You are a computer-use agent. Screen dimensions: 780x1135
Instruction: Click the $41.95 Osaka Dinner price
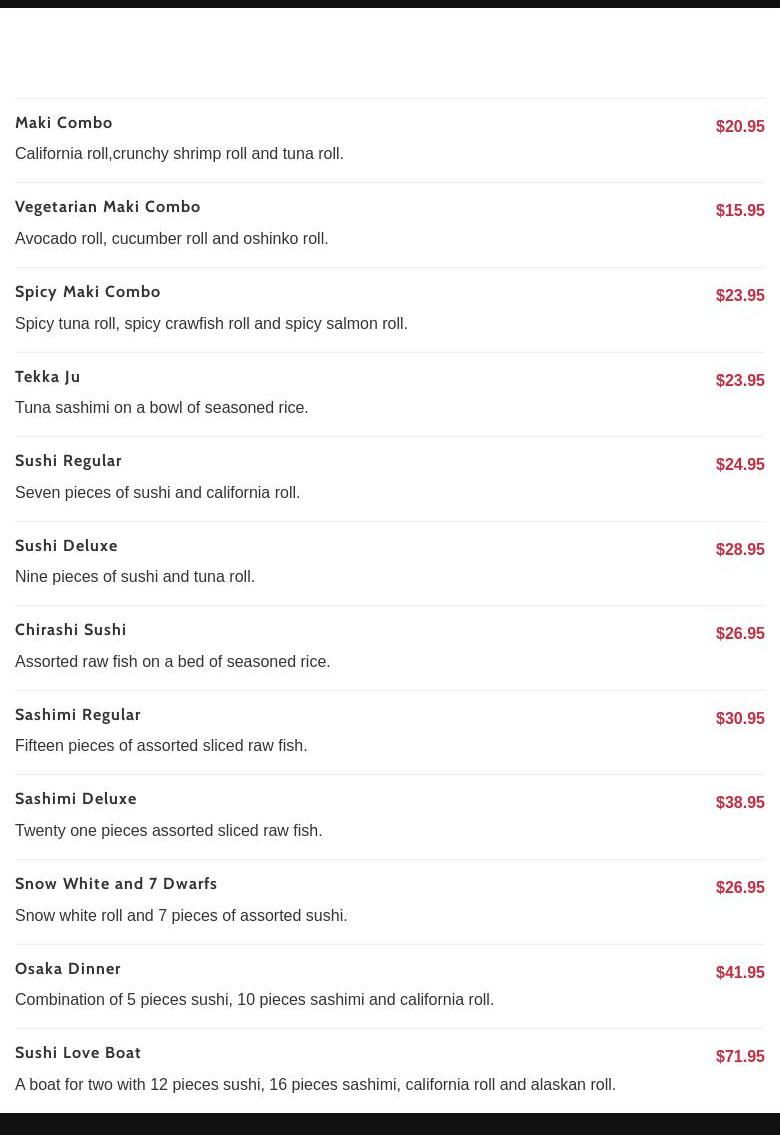point(740,973)
